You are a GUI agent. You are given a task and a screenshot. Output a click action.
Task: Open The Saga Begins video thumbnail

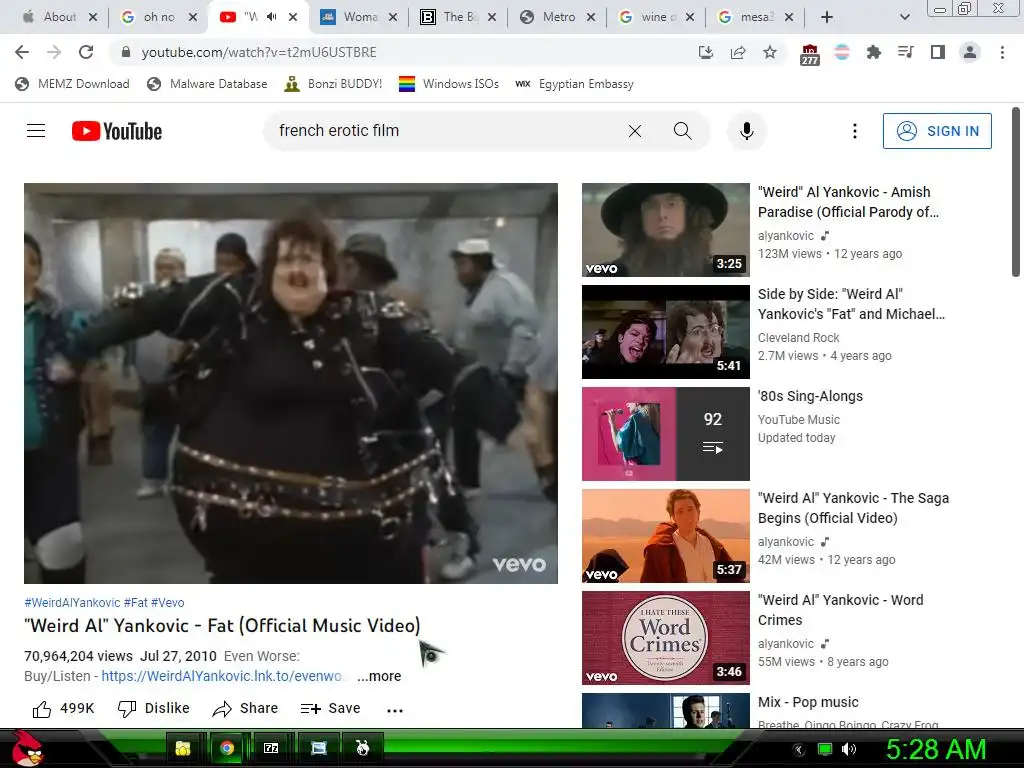coord(665,536)
